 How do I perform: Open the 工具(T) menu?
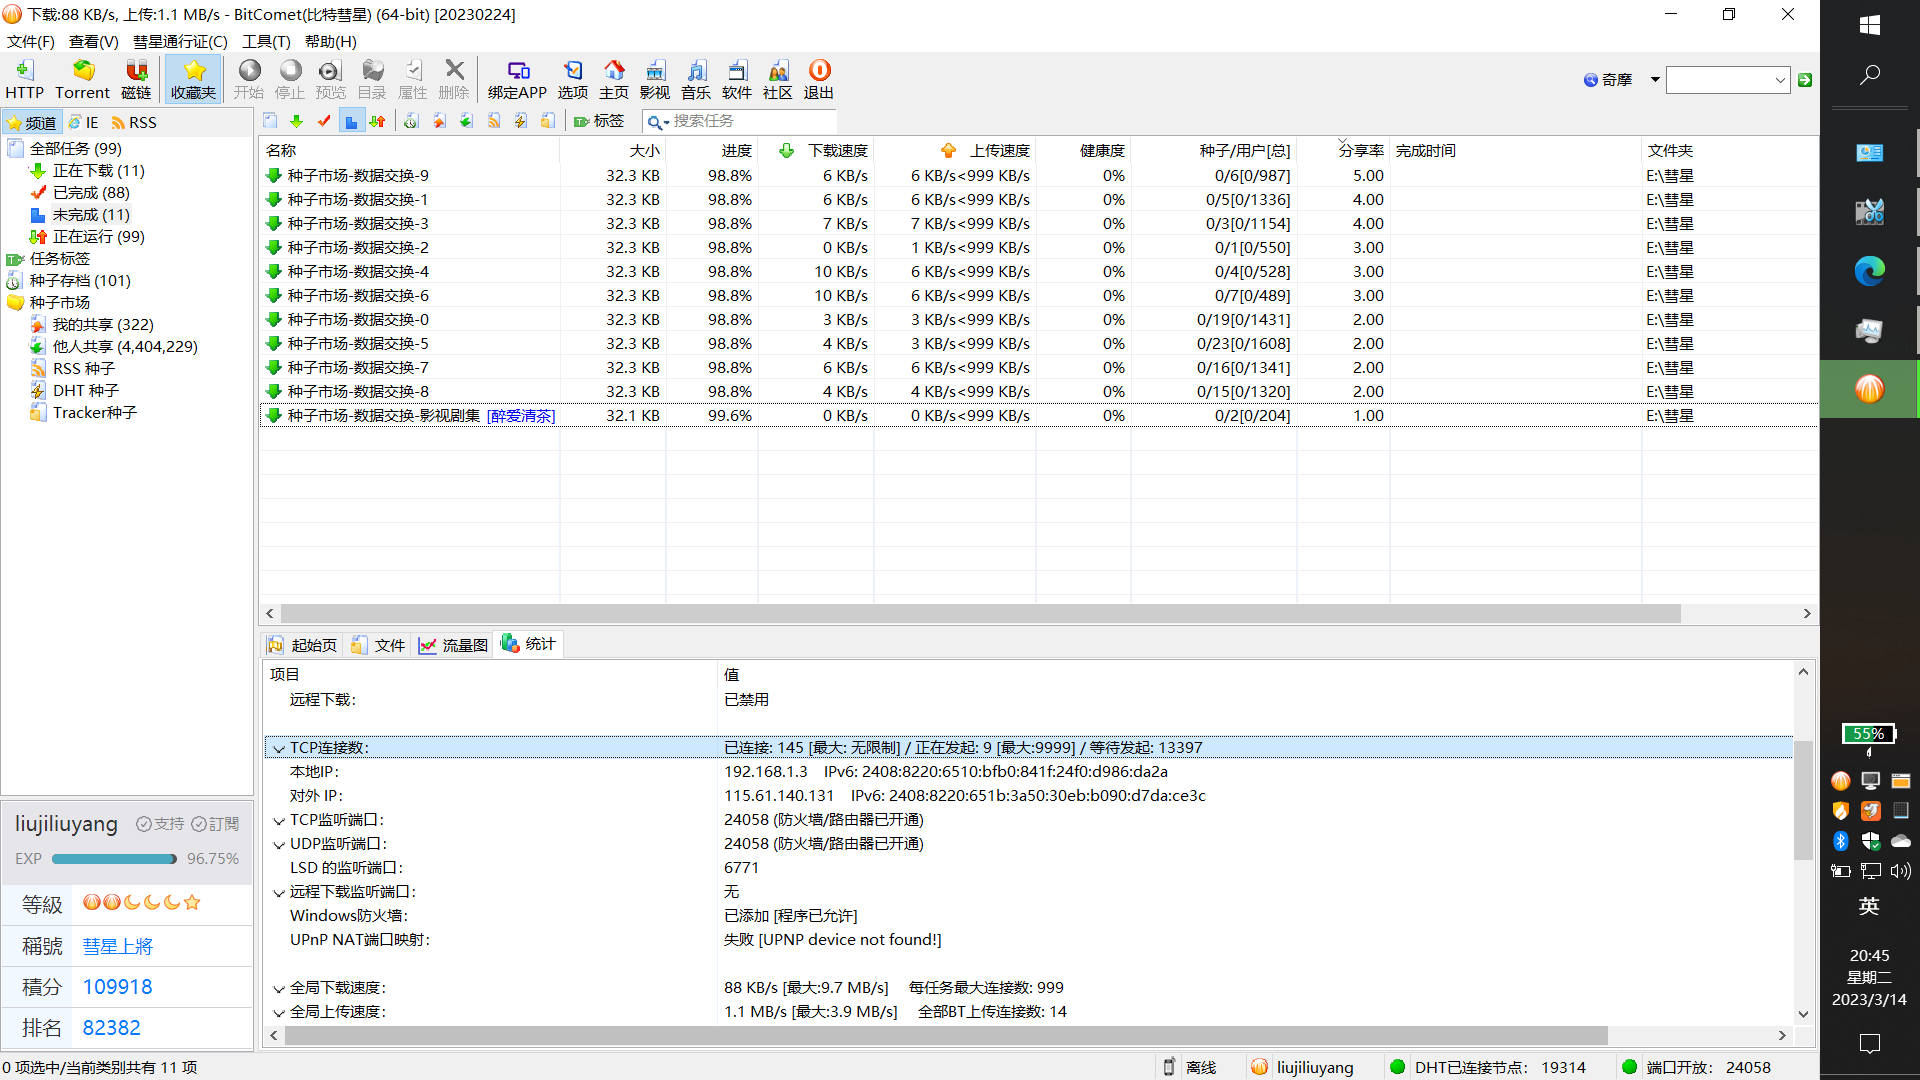click(266, 41)
